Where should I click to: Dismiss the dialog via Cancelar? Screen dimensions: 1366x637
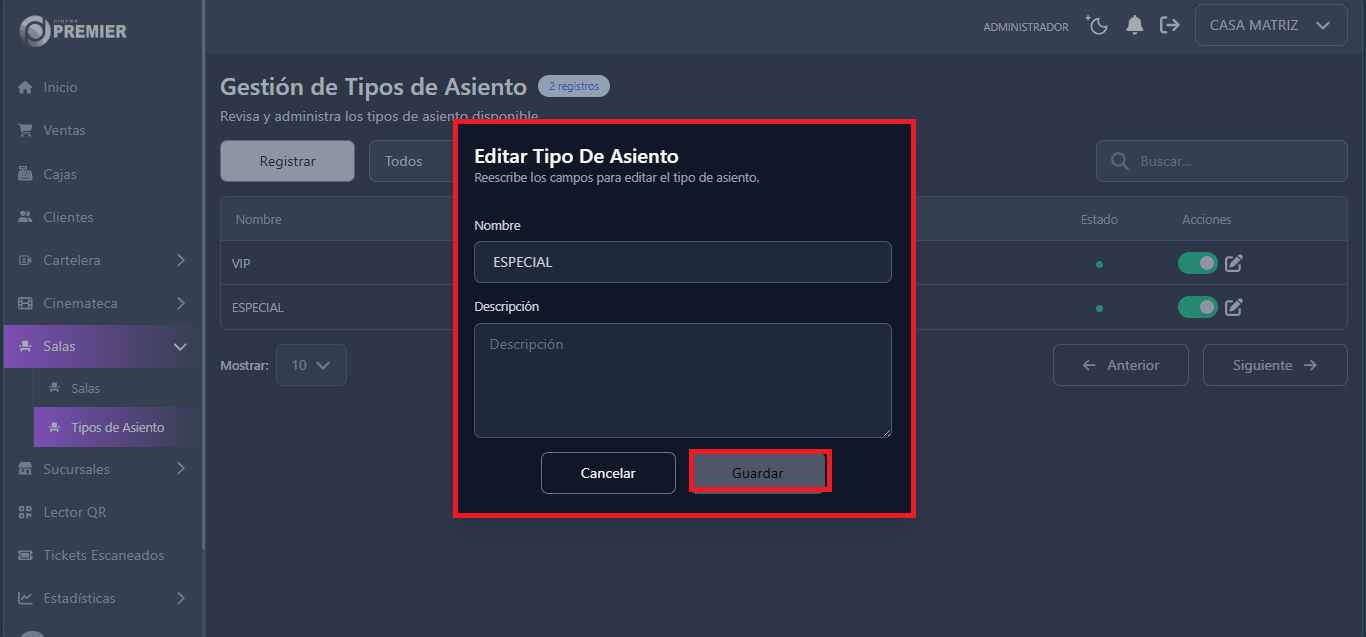tap(608, 471)
